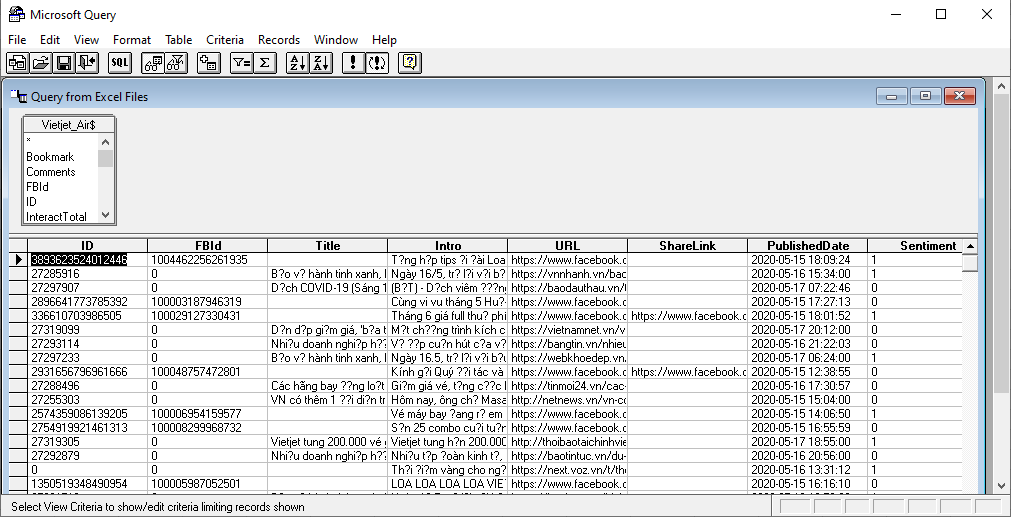Open the SQL view button
The height and width of the screenshot is (517, 1011).
tap(120, 63)
